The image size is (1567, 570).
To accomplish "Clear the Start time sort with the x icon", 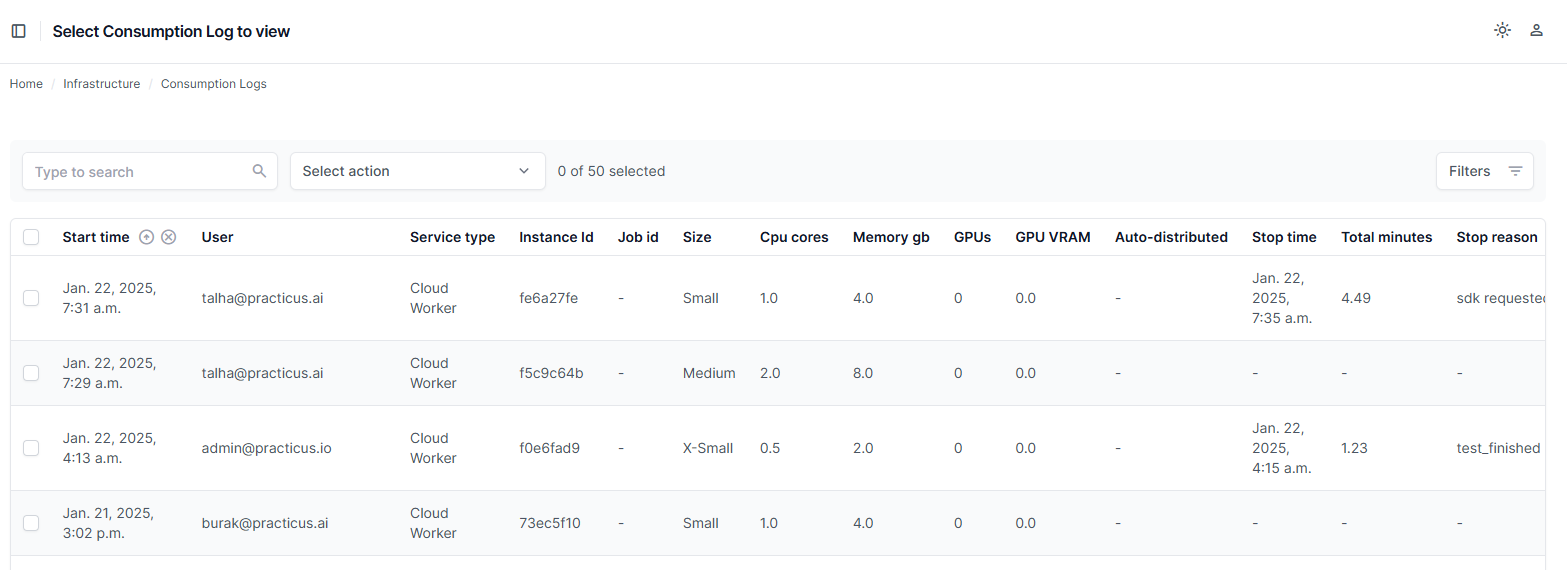I will pyautogui.click(x=169, y=237).
